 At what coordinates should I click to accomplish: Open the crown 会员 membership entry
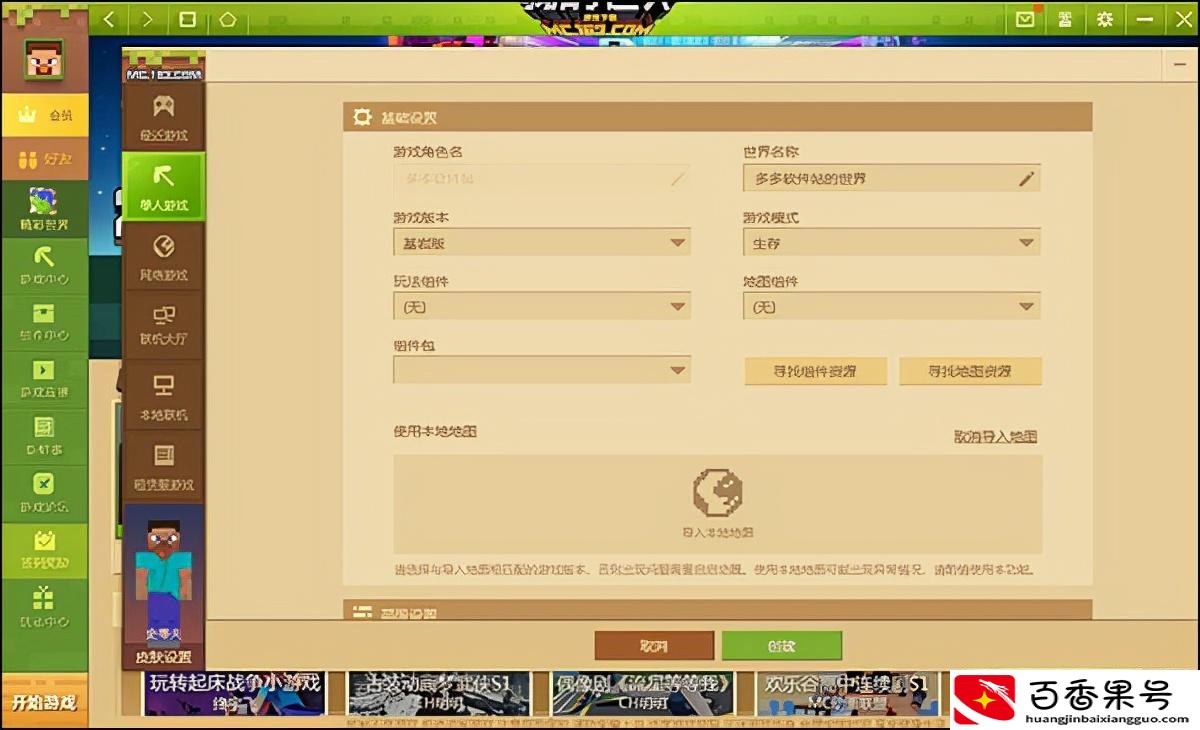point(44,115)
